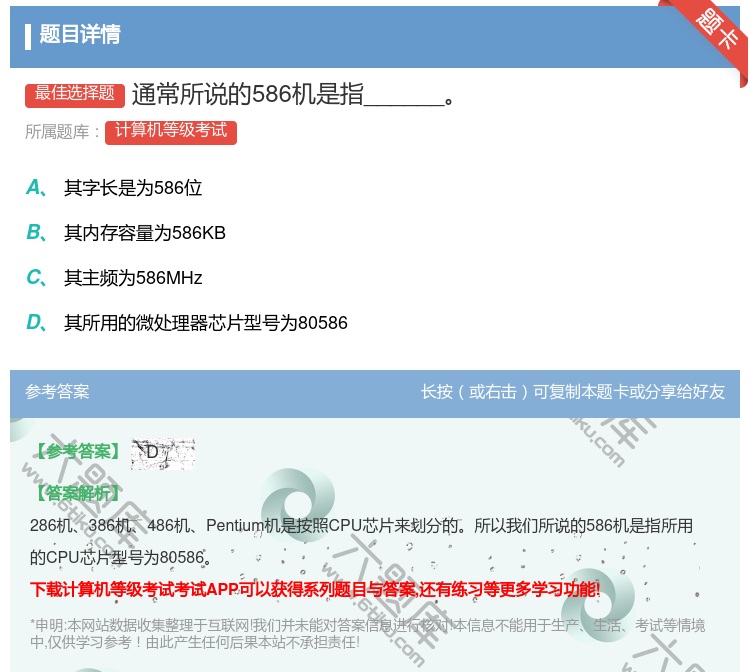Click the 【参考答案】 green label

coord(78,452)
